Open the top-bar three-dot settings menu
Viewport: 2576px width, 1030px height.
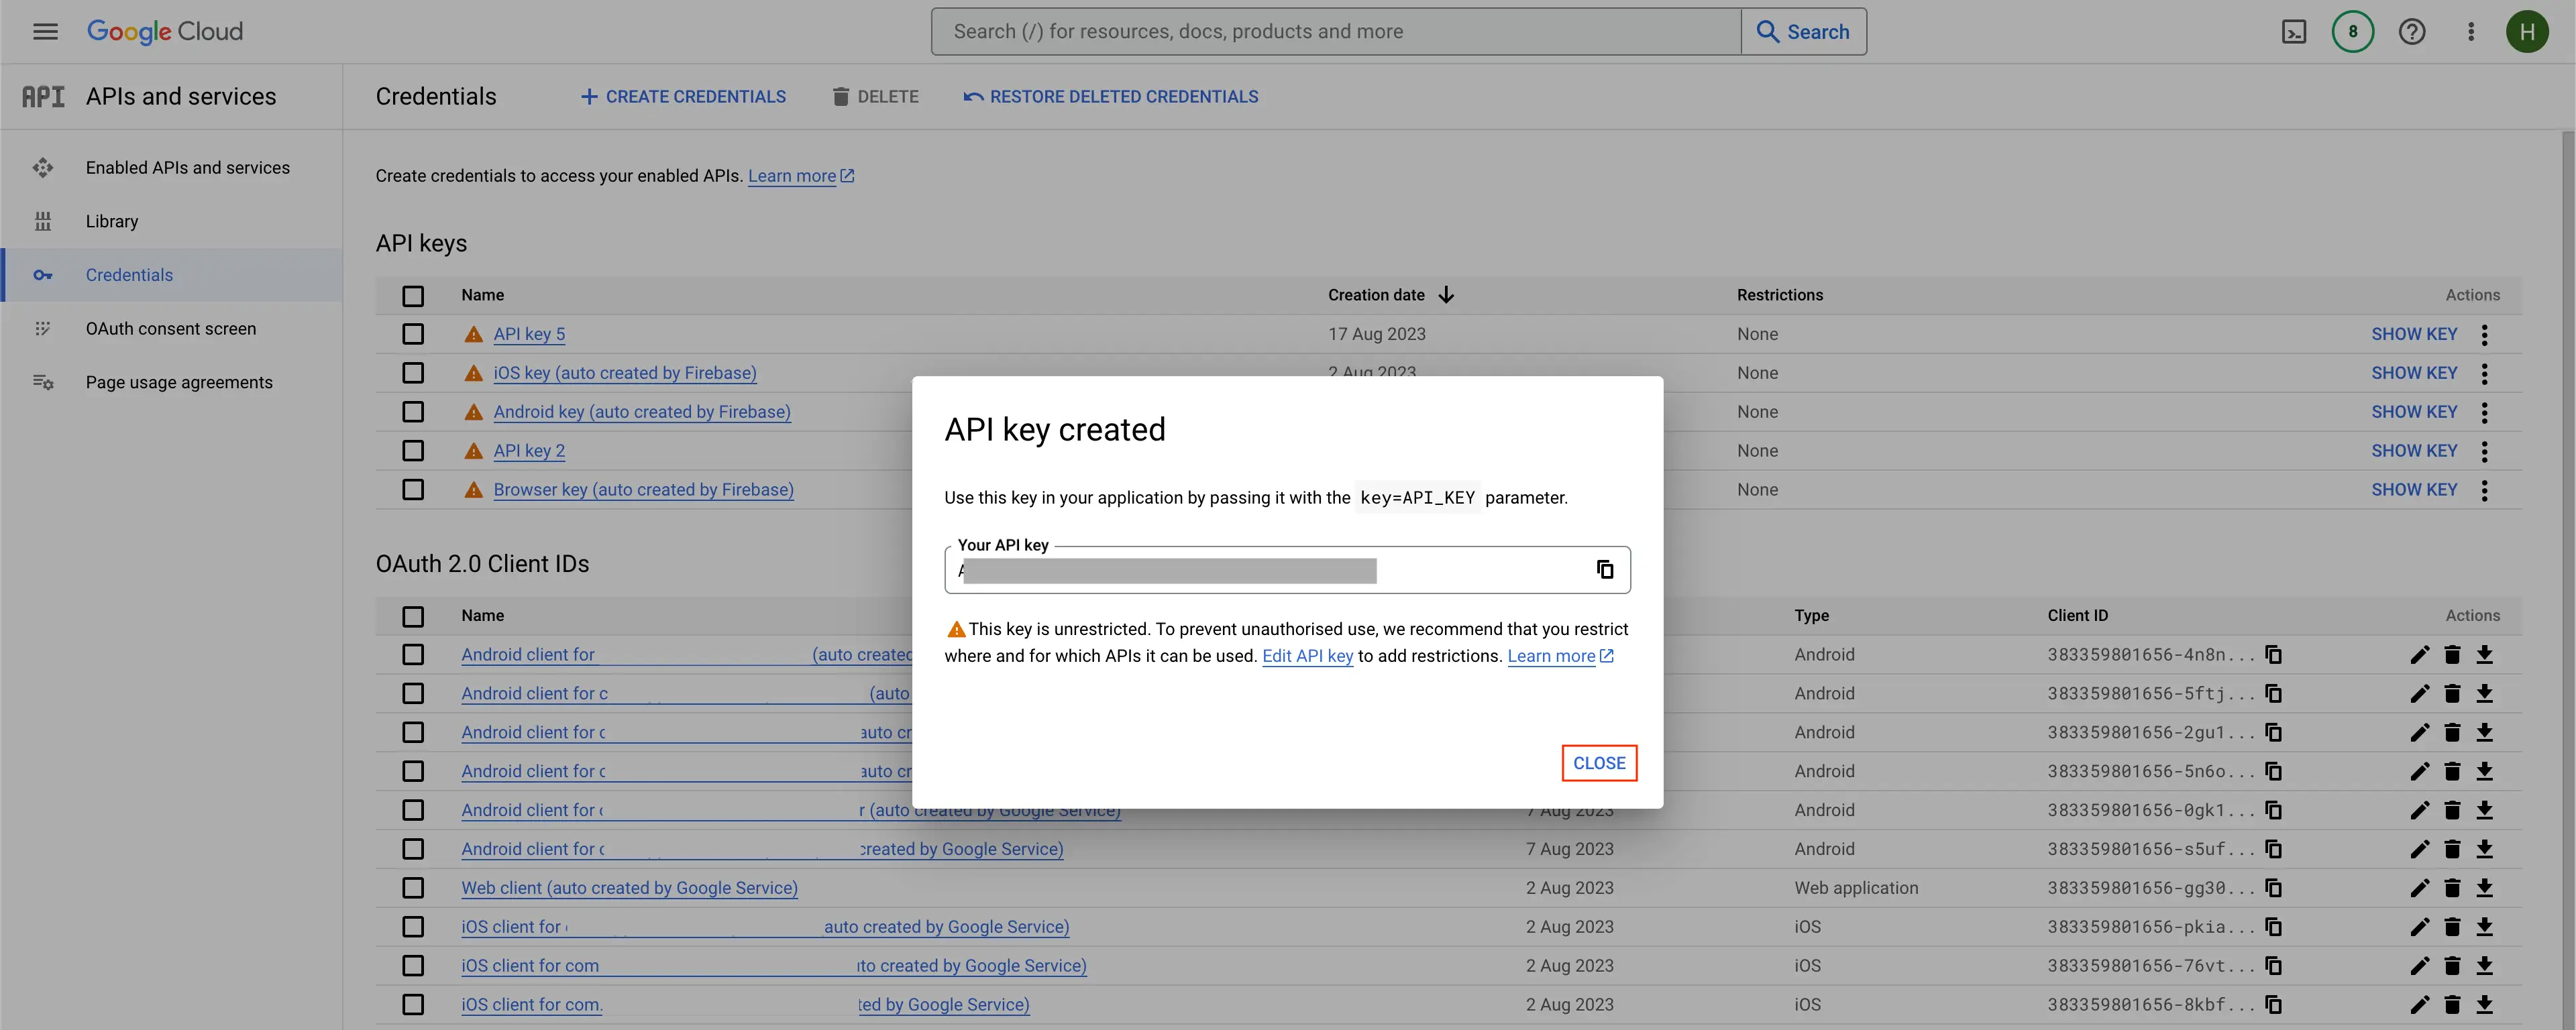coord(2471,32)
